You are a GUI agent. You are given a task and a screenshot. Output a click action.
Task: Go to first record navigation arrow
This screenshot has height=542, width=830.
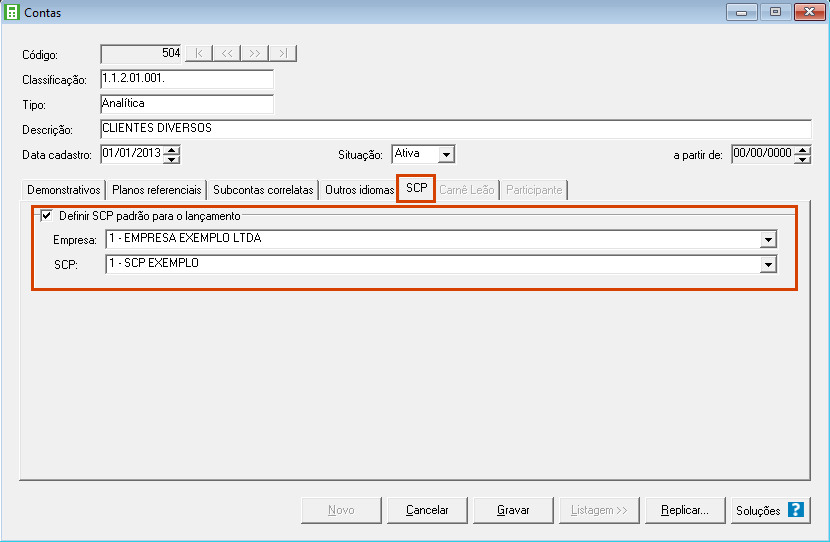click(x=199, y=53)
